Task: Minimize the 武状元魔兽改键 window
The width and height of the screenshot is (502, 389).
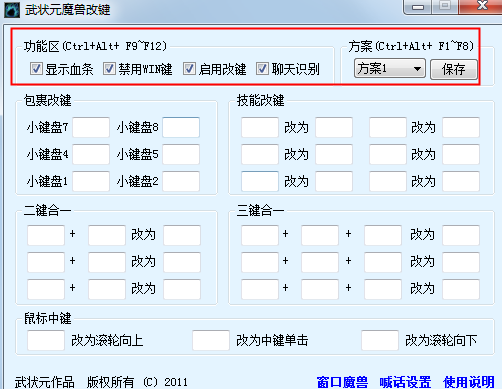Action: [x=418, y=7]
